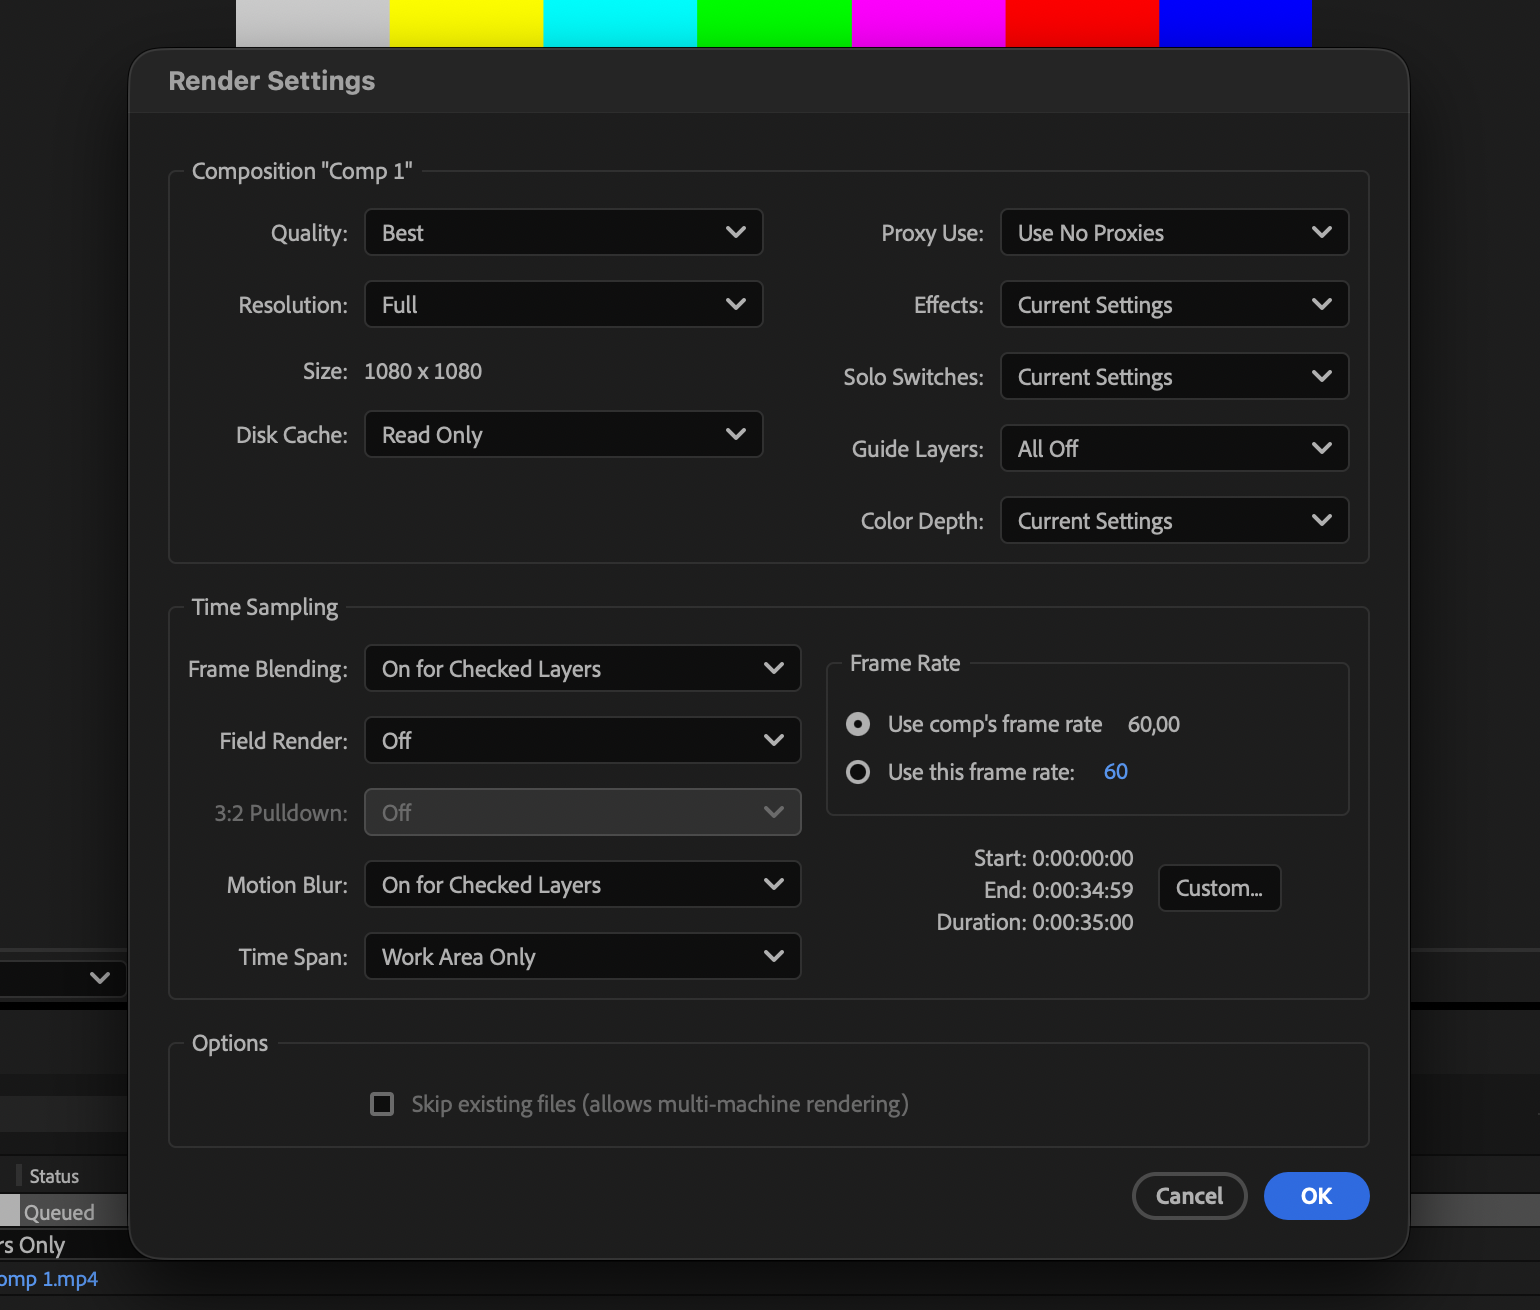Open the Color Depth dropdown

pyautogui.click(x=1175, y=520)
